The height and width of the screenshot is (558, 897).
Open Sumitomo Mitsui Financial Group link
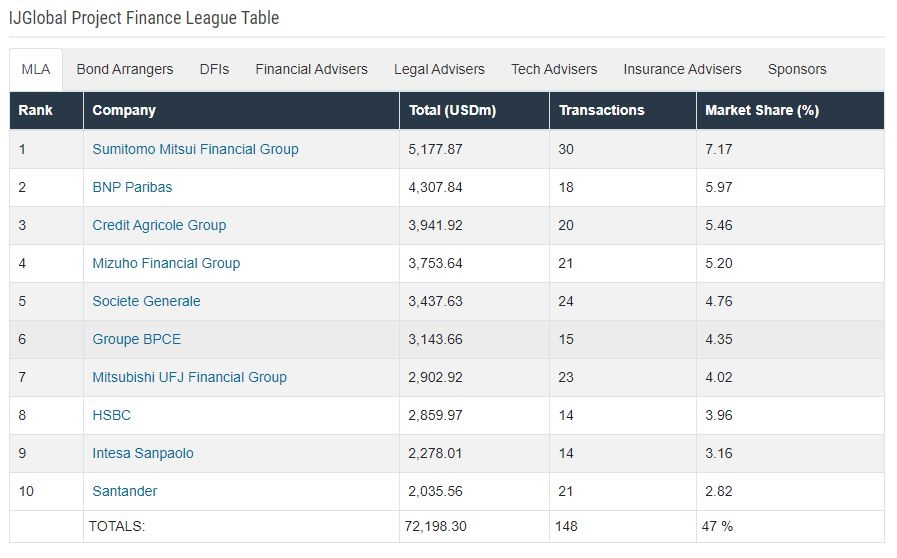coord(195,149)
